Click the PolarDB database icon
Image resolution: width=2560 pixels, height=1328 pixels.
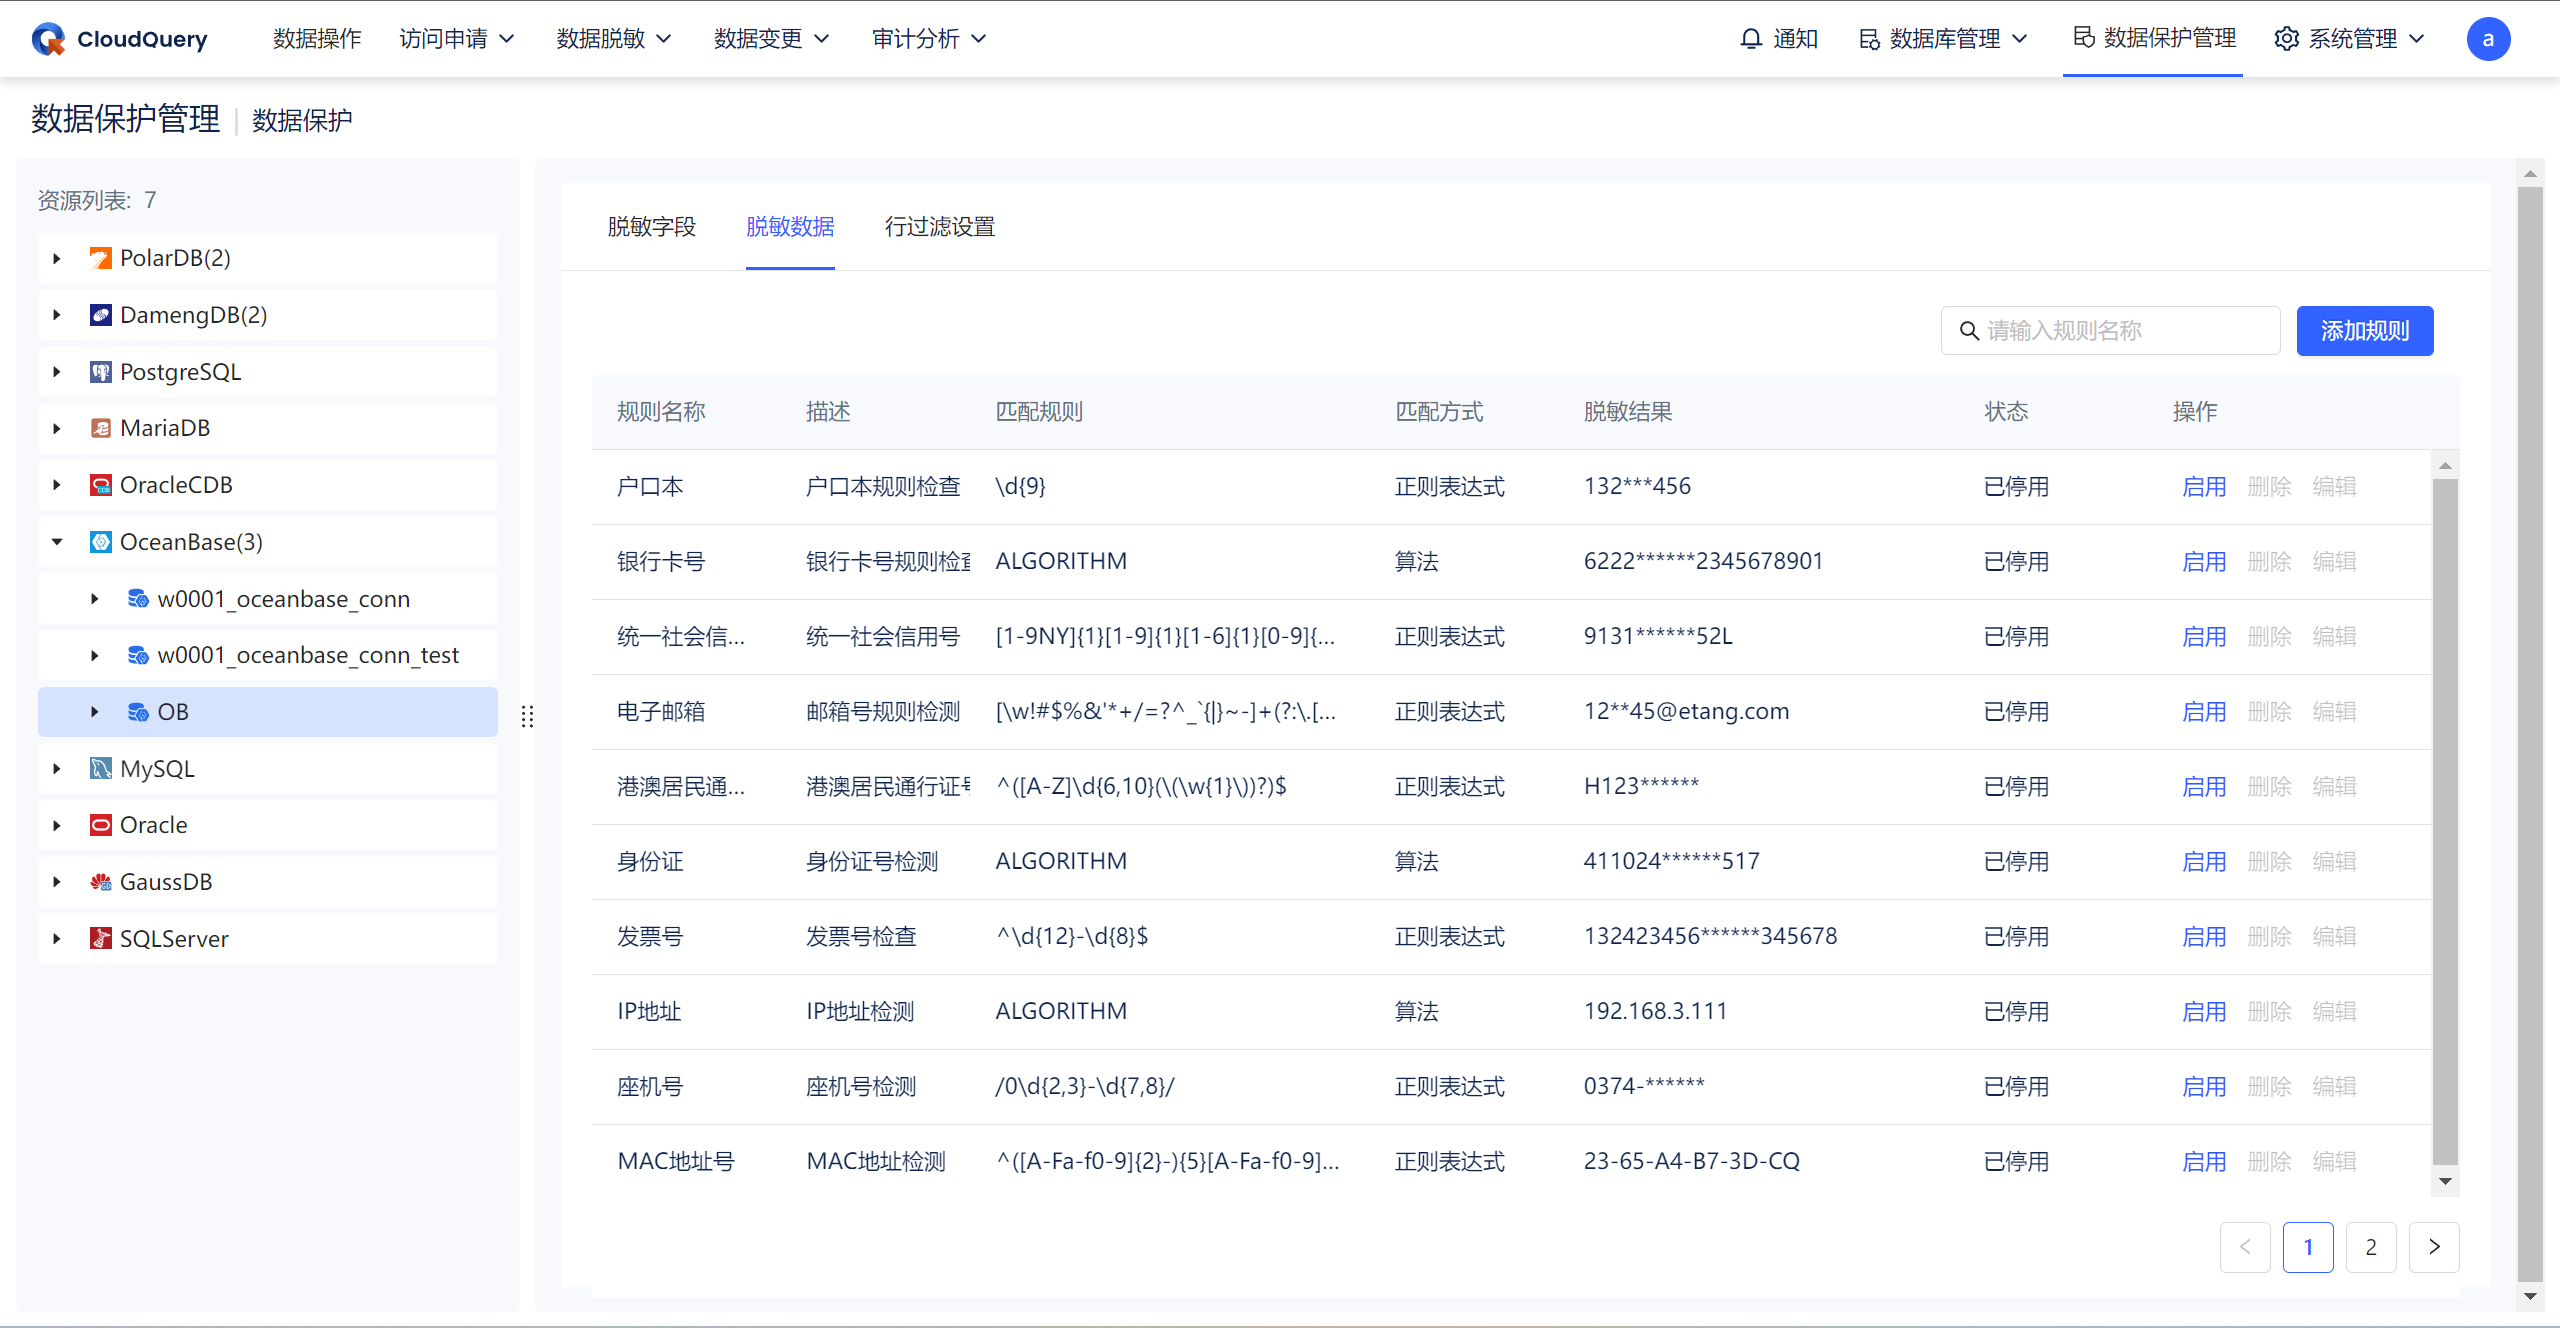pyautogui.click(x=101, y=258)
